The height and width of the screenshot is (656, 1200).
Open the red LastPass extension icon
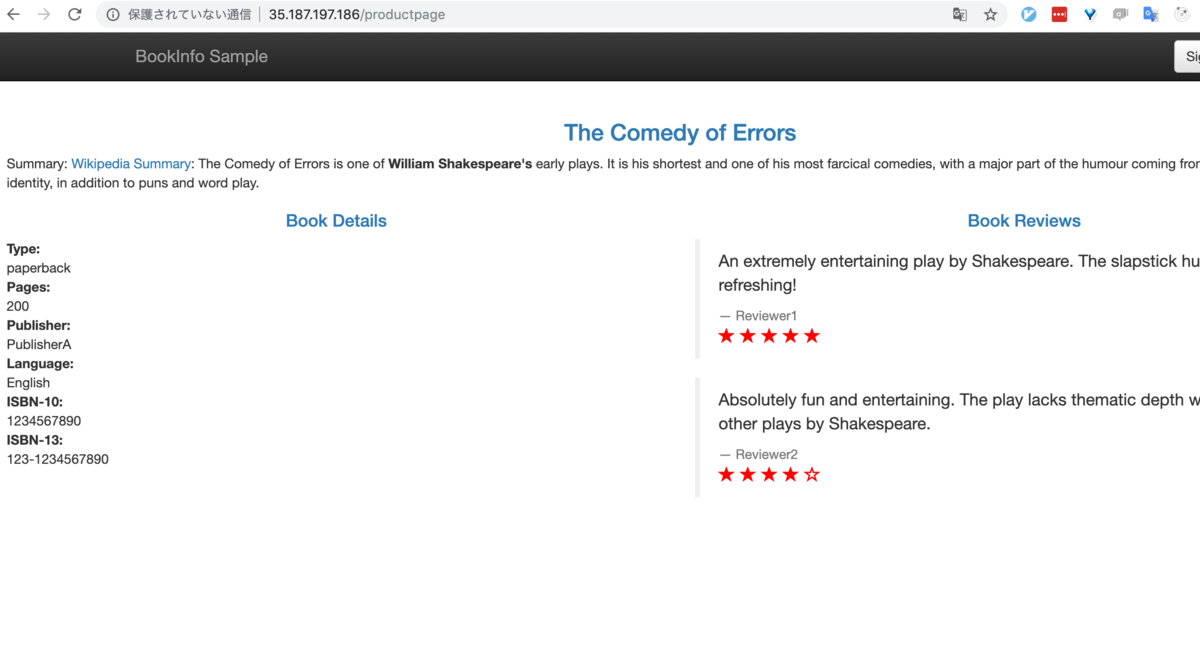tap(1059, 15)
